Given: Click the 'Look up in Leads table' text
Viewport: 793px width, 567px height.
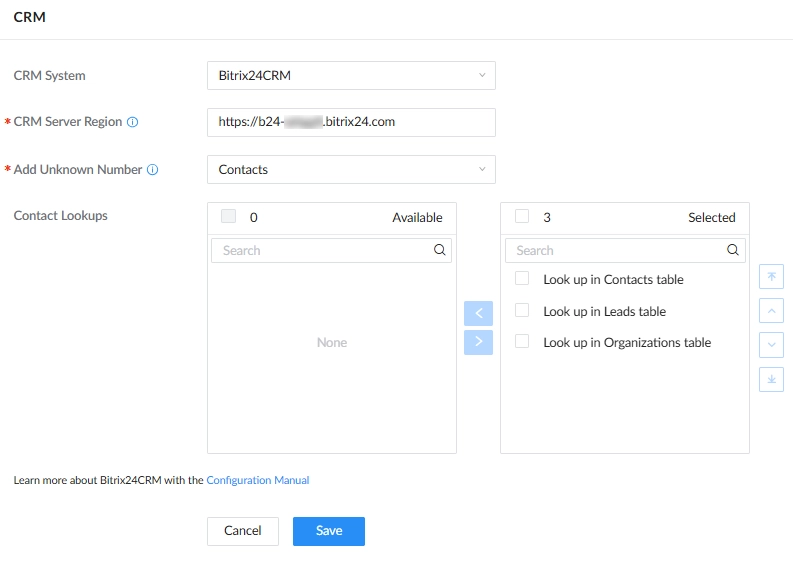Looking at the screenshot, I should 604,312.
